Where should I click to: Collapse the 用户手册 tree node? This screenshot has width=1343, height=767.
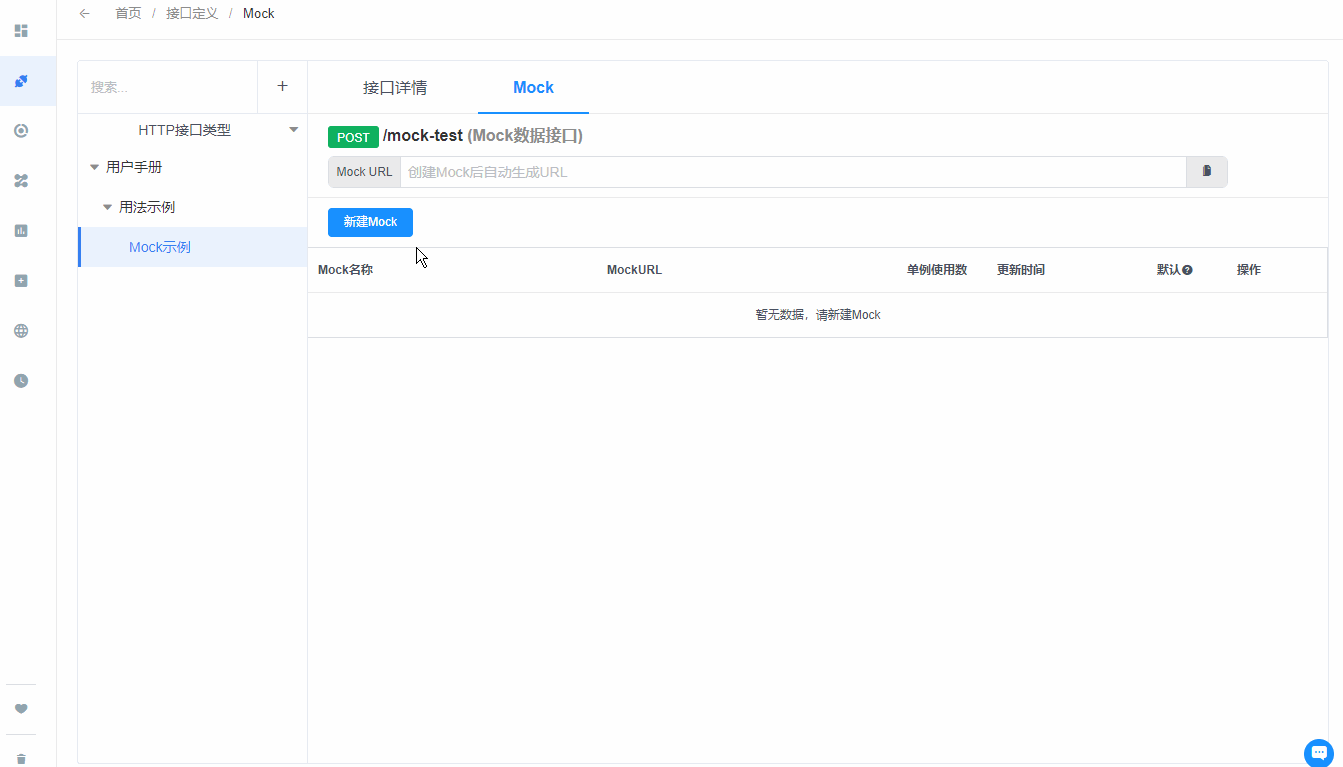(93, 167)
